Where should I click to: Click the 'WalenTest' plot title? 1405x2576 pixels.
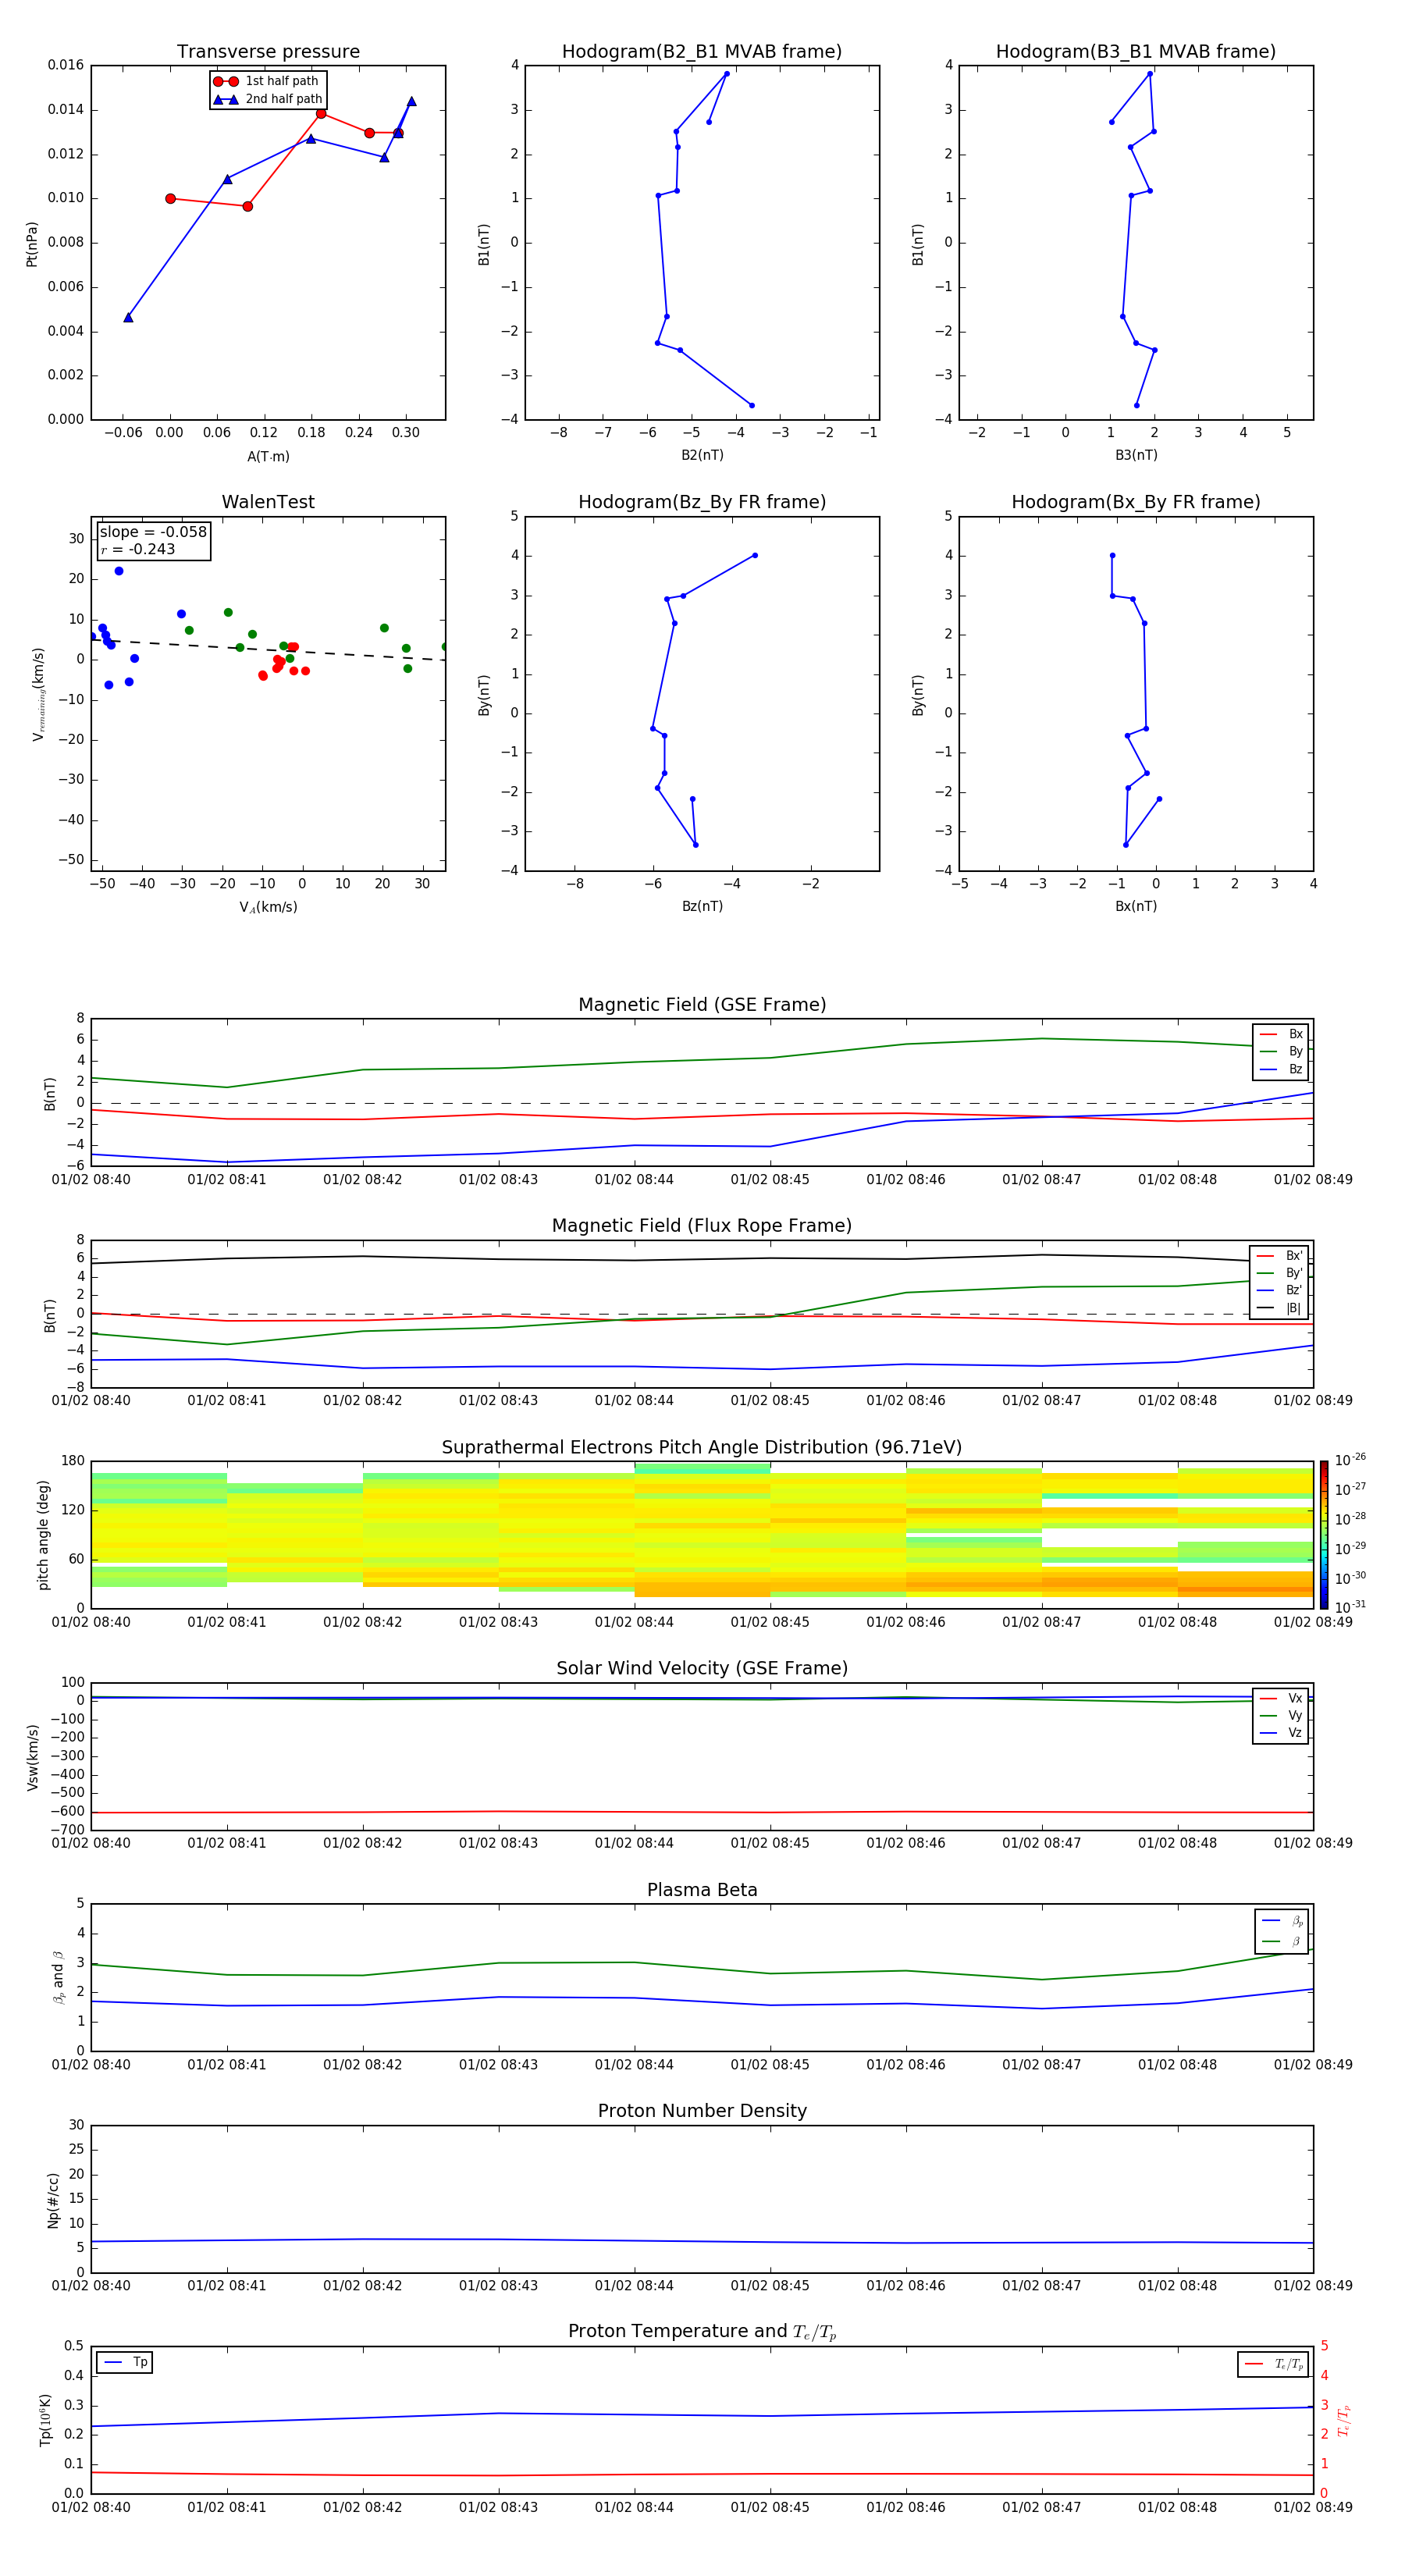[x=268, y=502]
